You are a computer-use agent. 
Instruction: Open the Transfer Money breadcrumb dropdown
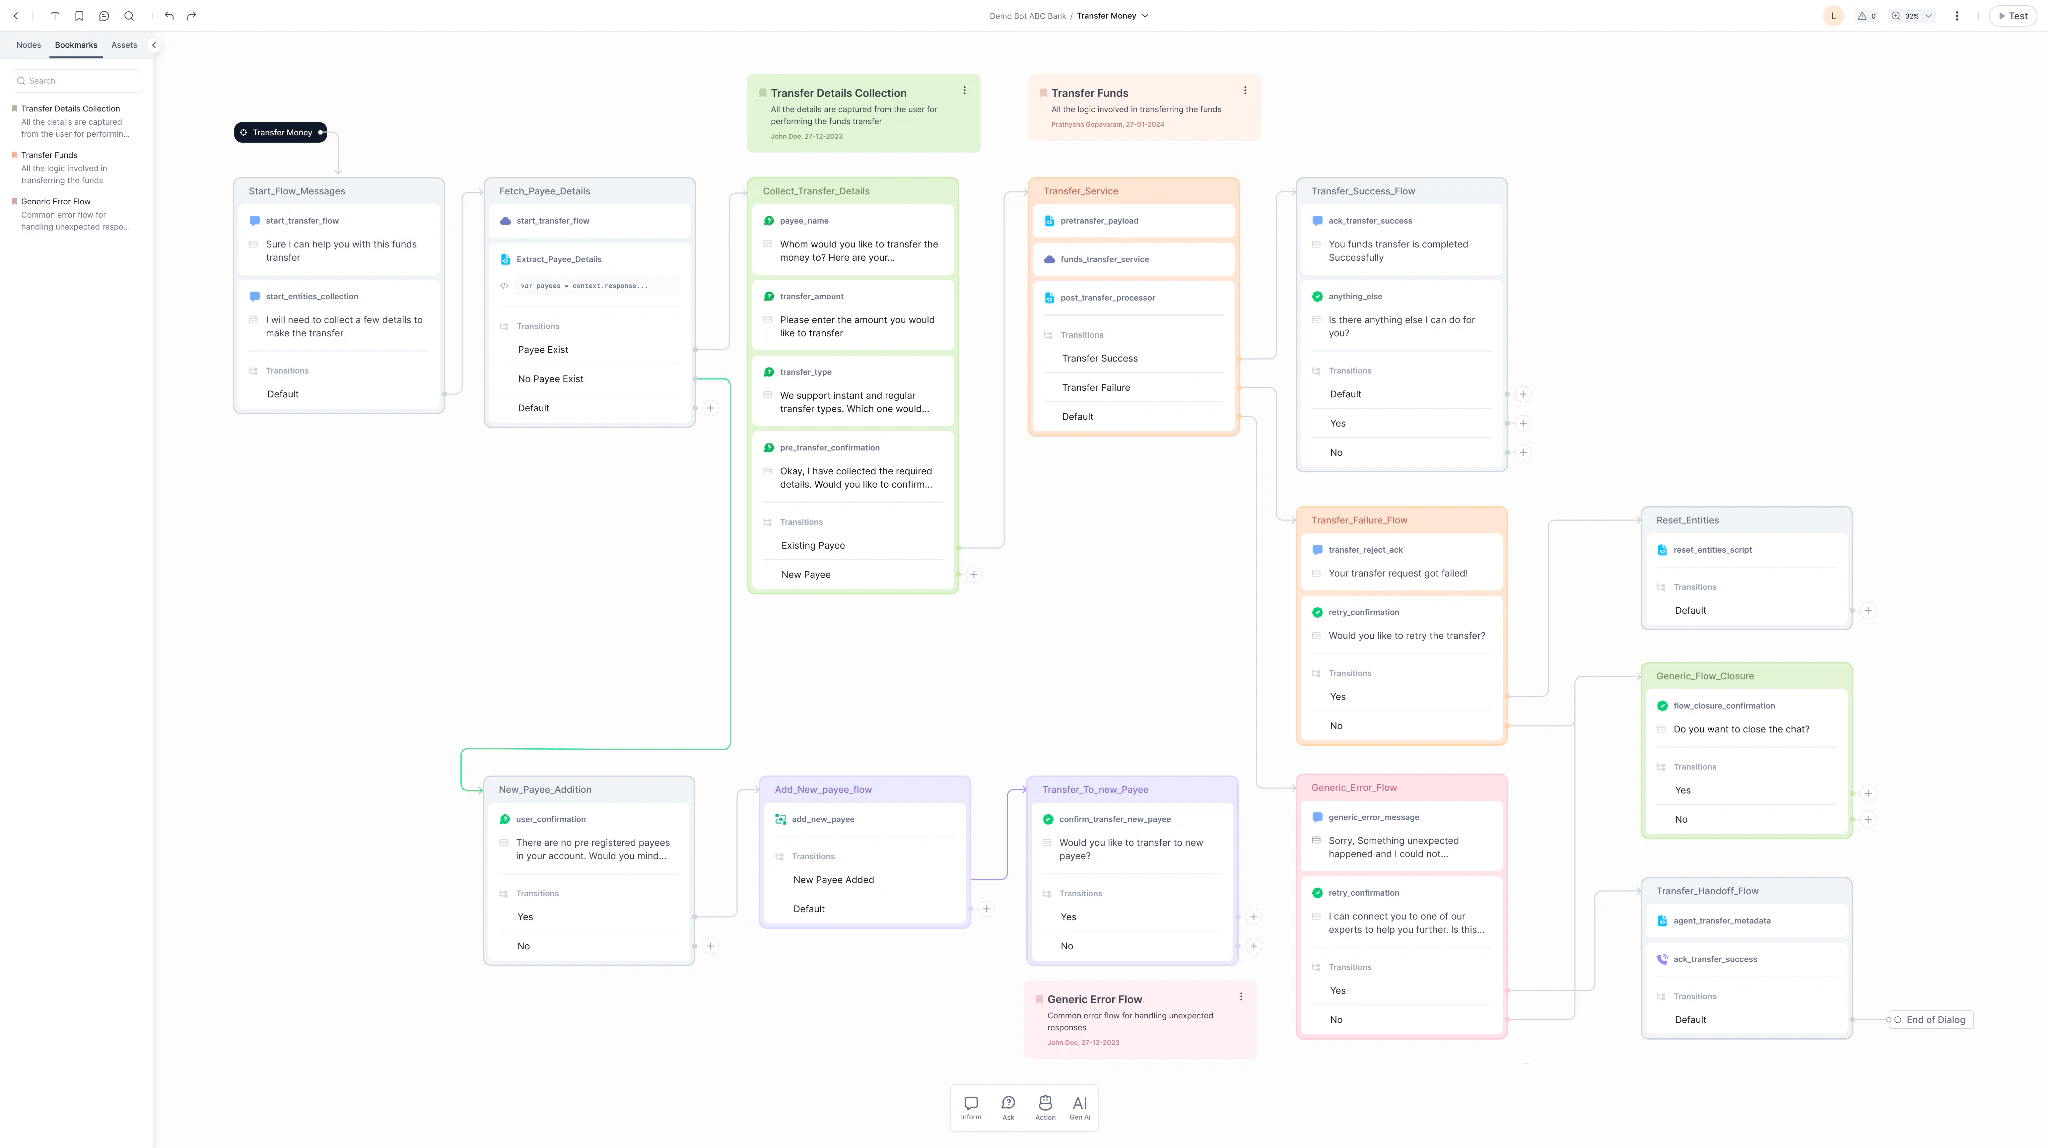pyautogui.click(x=1146, y=15)
